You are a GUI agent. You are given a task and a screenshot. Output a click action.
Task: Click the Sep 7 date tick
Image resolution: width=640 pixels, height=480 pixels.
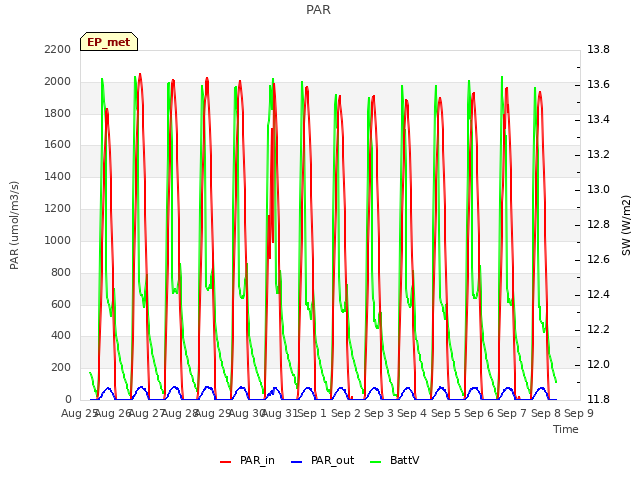512,413
